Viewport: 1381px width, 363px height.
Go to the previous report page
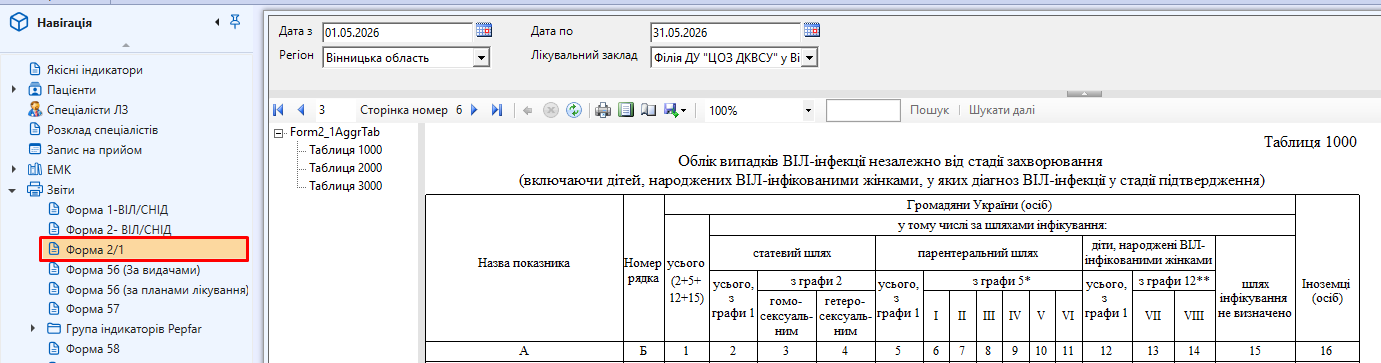coord(300,110)
